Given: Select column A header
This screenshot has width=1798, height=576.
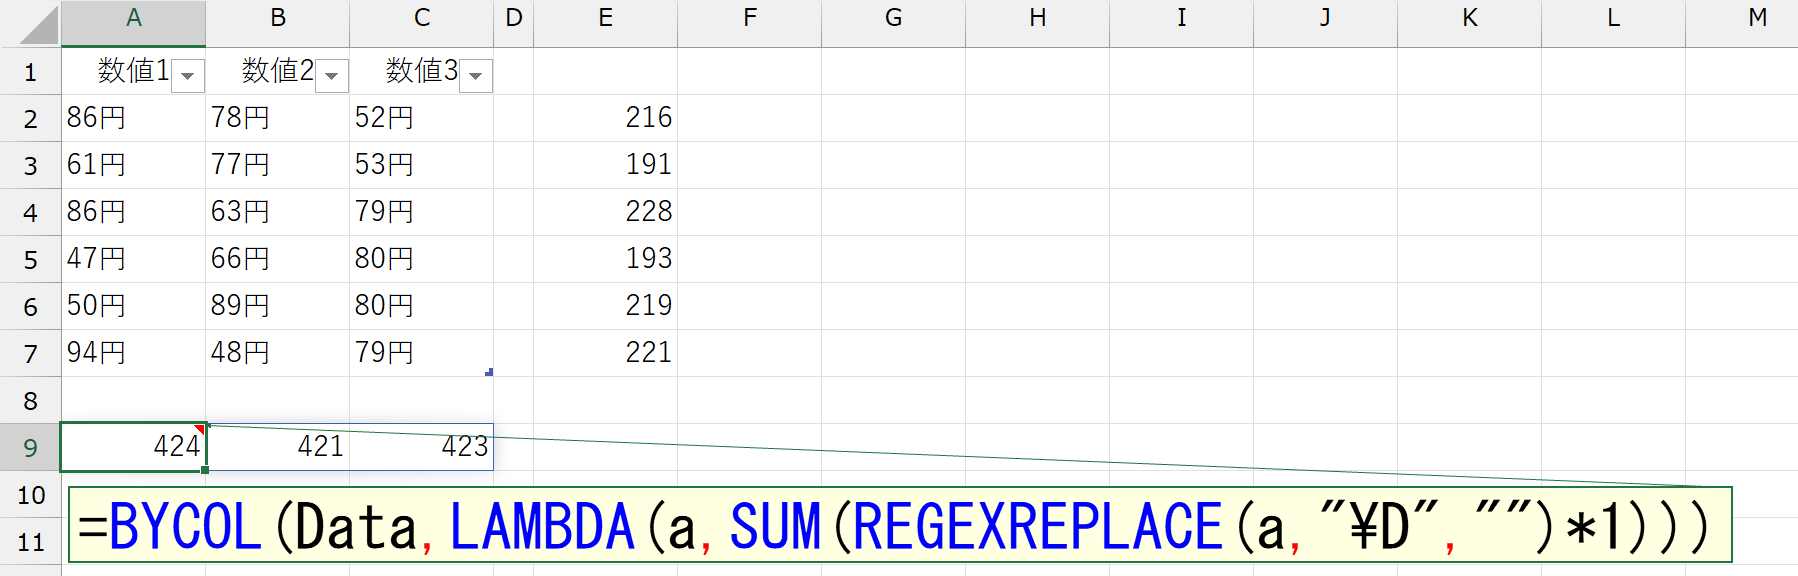Looking at the screenshot, I should coord(134,18).
